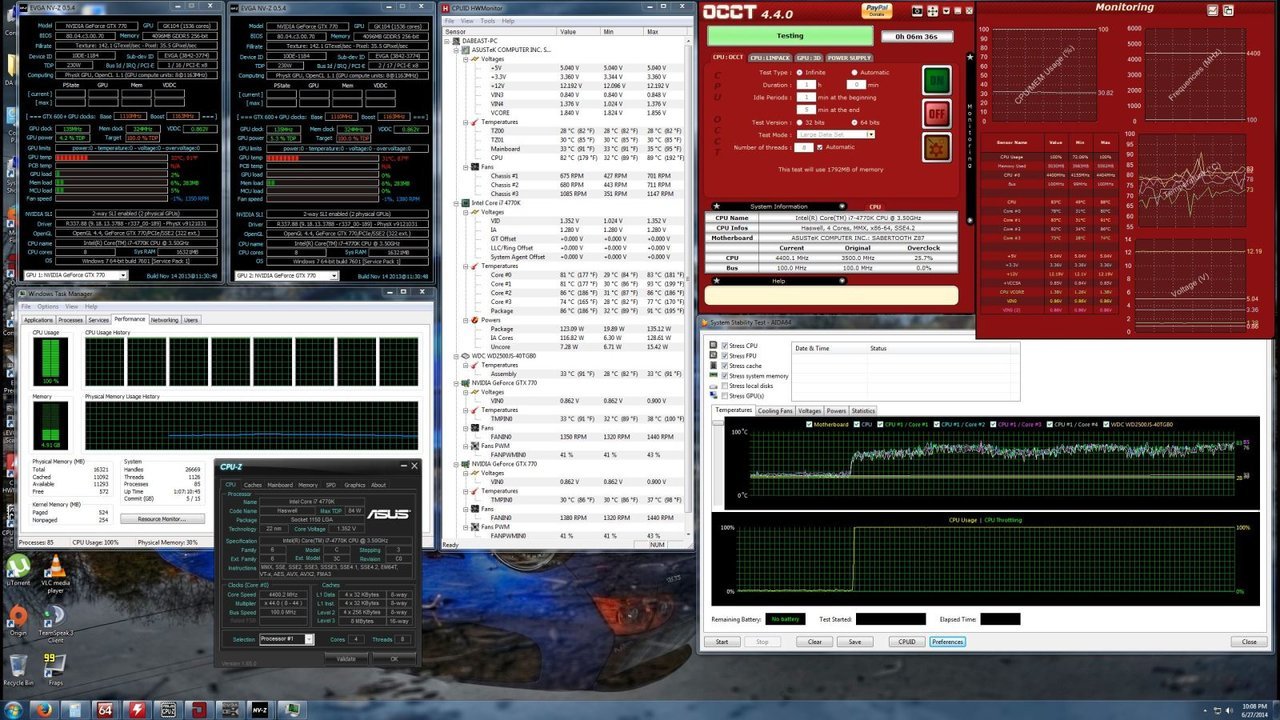This screenshot has width=1280, height=720.
Task: Open VLC media player desktop icon
Action: 56,573
